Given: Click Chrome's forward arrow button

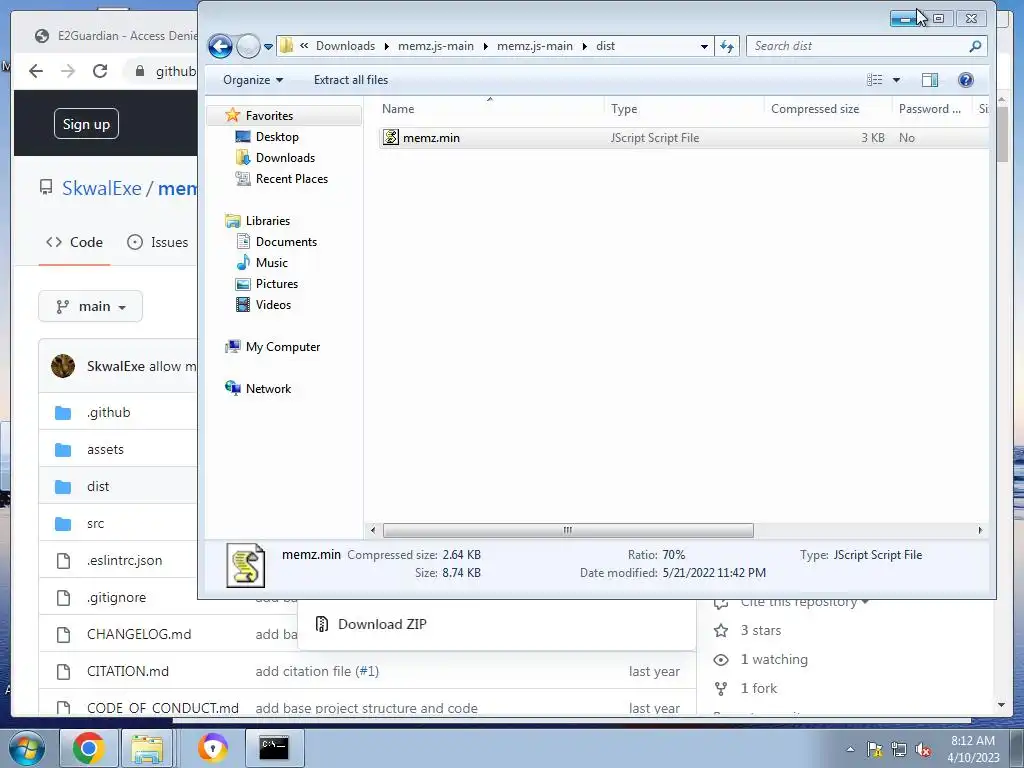Looking at the screenshot, I should (68, 71).
